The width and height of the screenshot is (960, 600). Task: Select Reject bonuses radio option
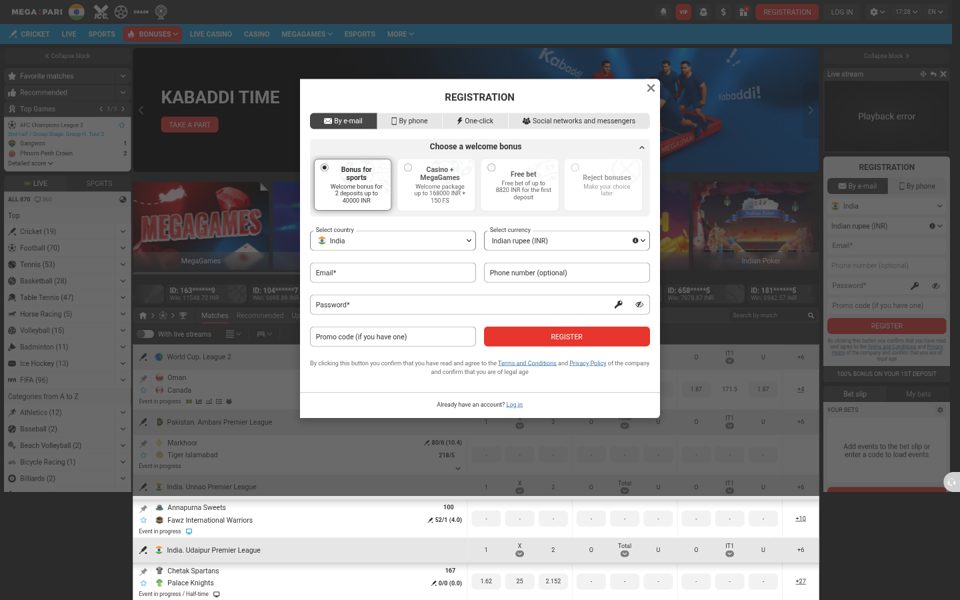575,168
